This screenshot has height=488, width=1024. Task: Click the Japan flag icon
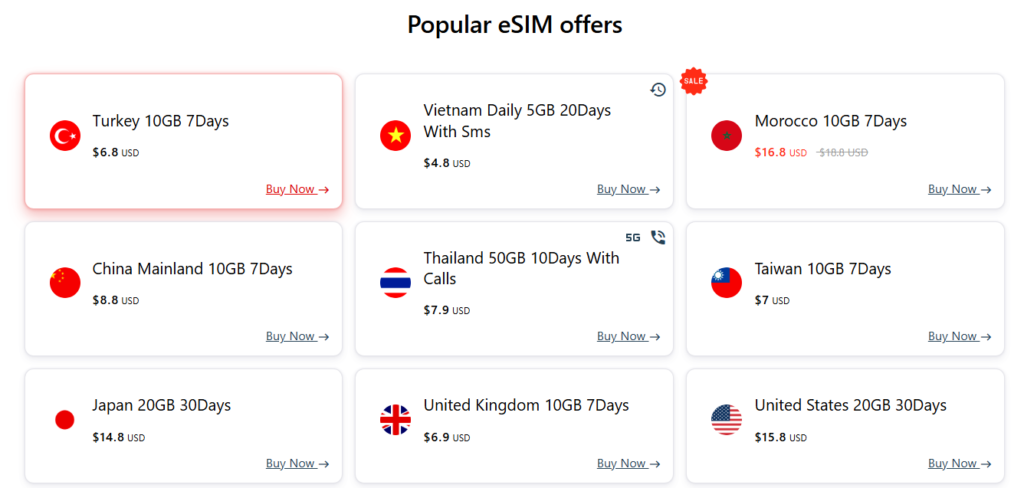[x=65, y=420]
